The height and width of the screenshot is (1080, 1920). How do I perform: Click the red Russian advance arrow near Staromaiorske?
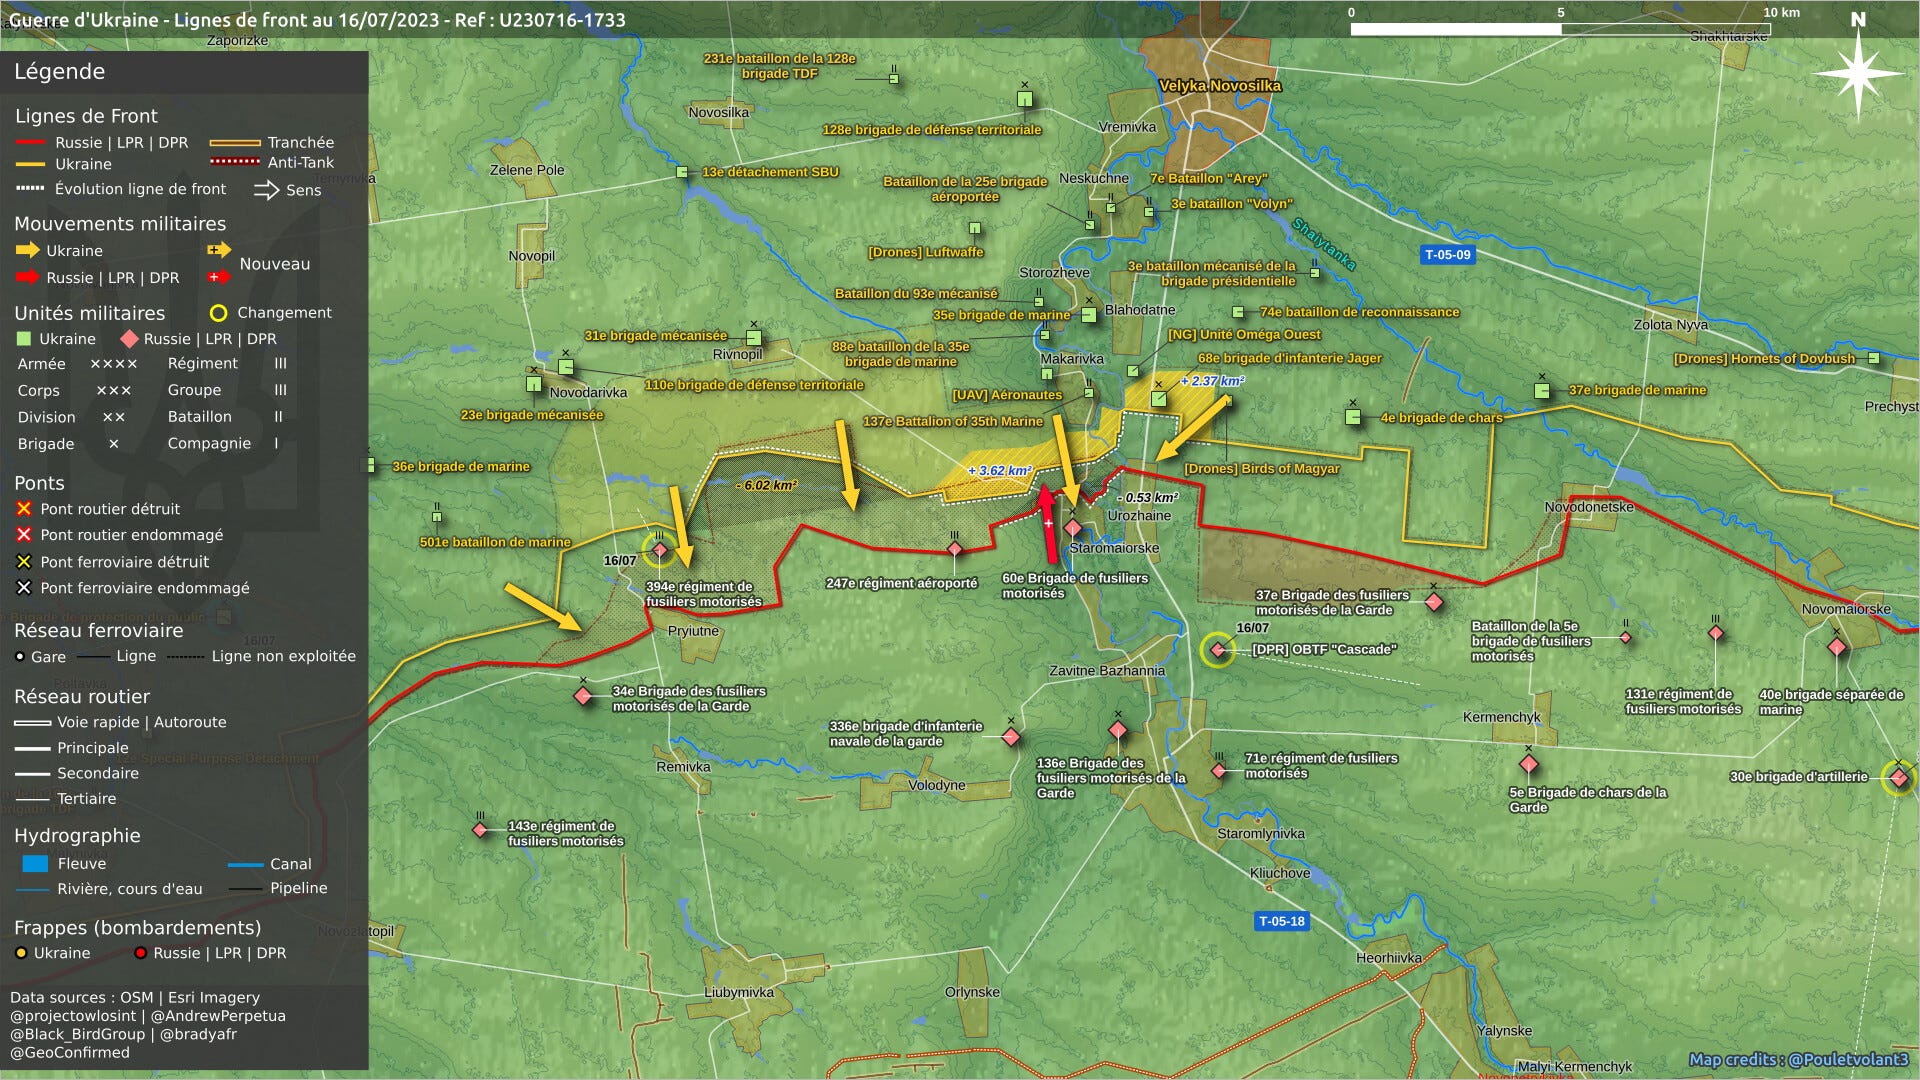click(x=1048, y=523)
